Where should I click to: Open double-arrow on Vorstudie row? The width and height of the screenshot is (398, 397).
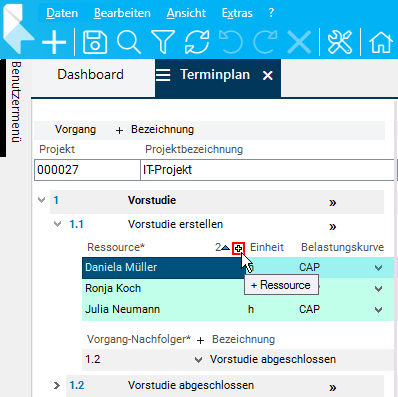[332, 202]
